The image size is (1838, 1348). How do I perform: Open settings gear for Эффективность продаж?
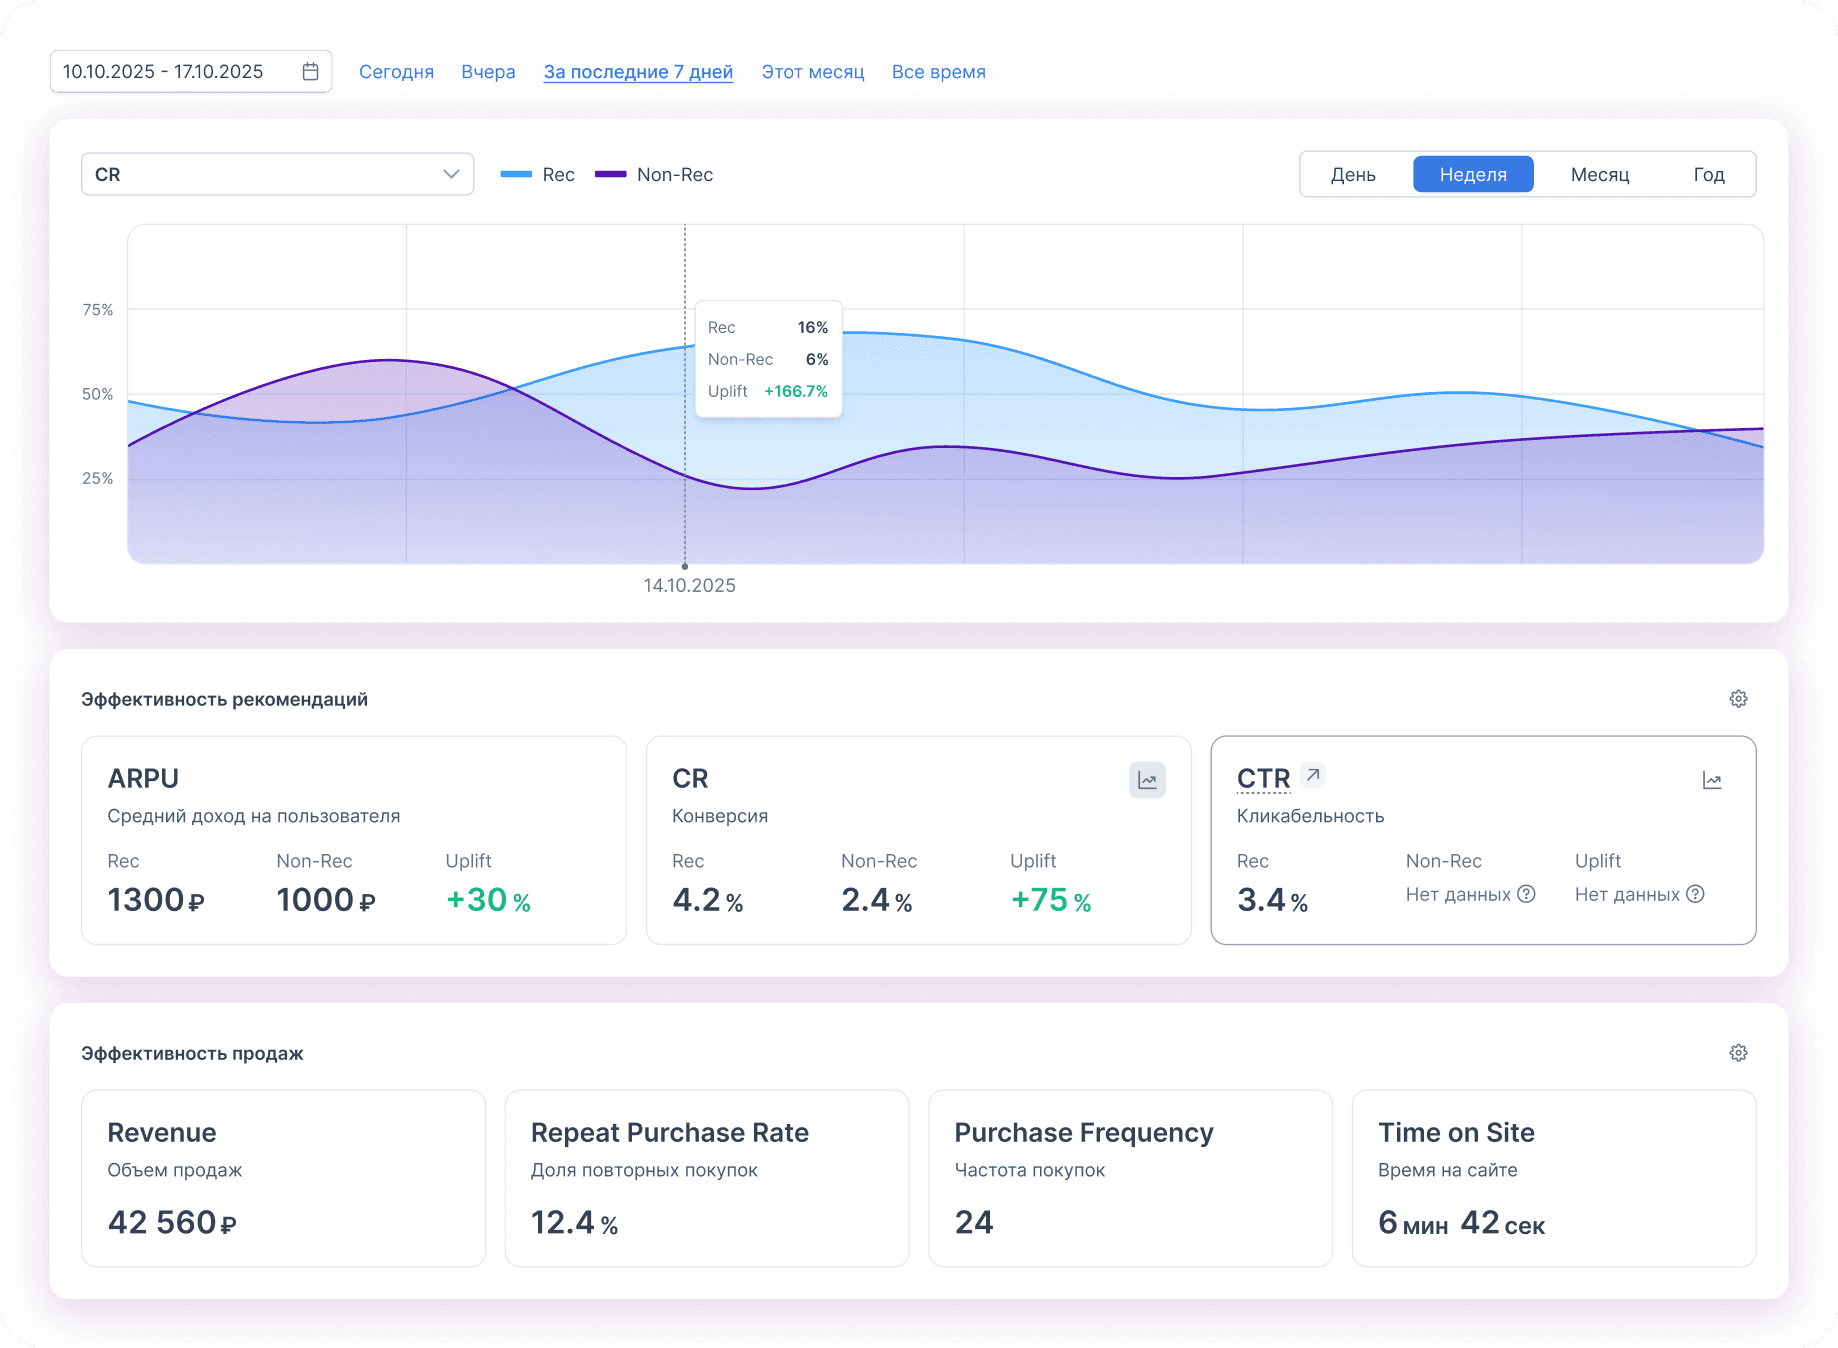[x=1738, y=1053]
